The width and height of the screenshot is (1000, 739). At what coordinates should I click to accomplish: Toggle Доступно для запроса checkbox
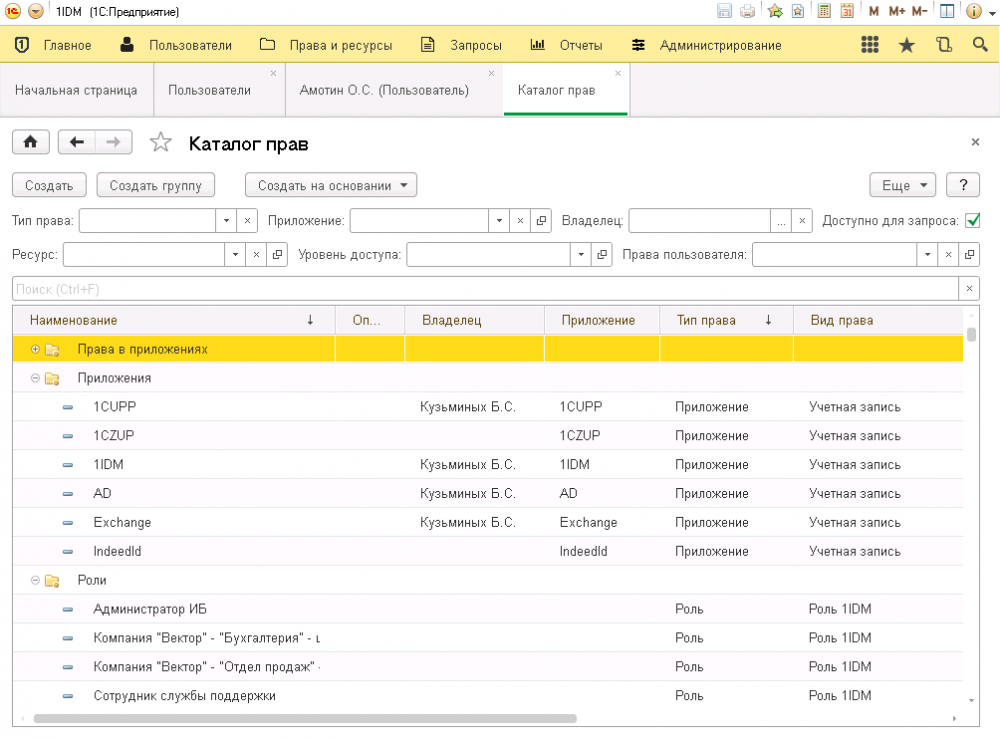pos(972,221)
